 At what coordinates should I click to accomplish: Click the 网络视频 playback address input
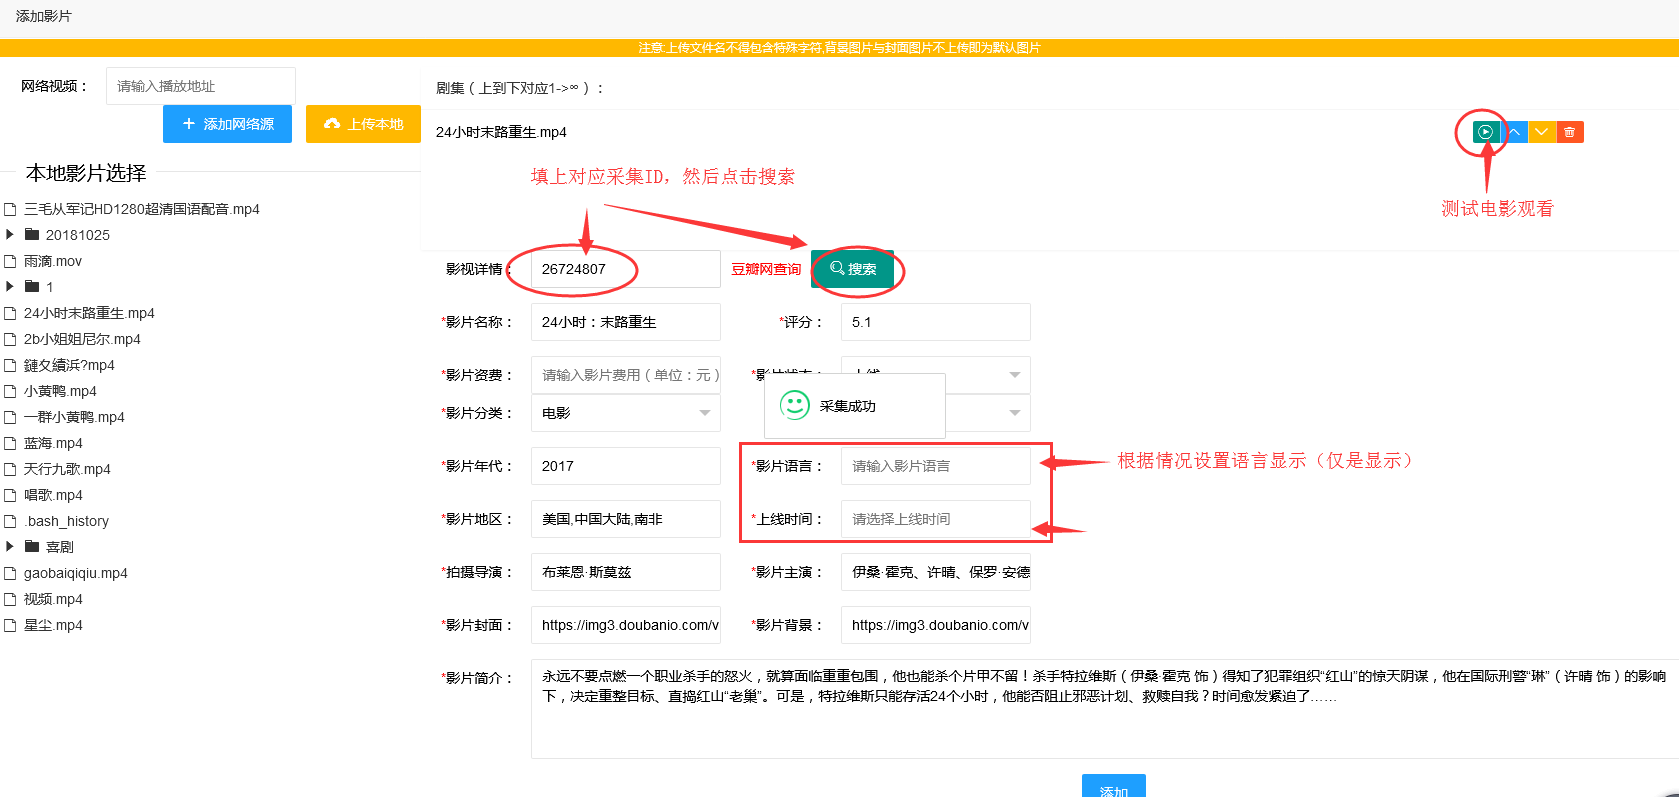point(200,86)
